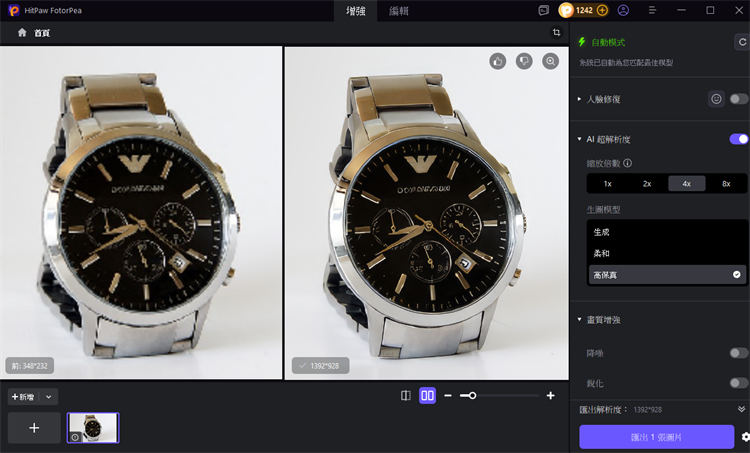750x453 pixels.
Task: Switch to the split slider compare view icon
Action: (x=405, y=396)
